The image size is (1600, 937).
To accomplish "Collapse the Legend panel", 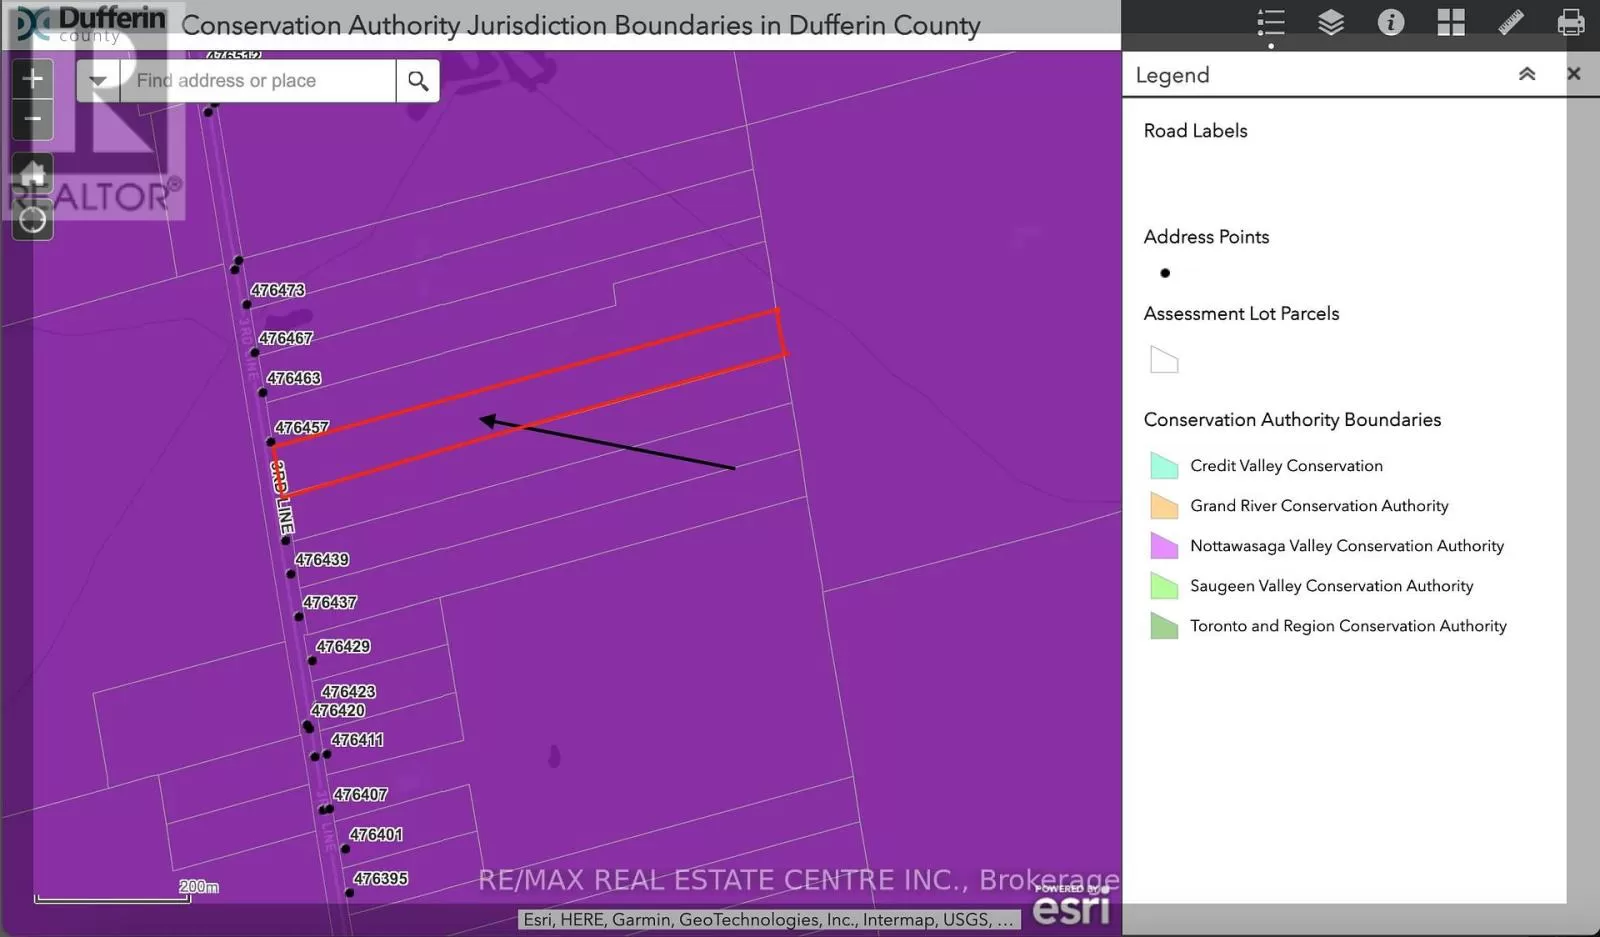I will click(1527, 74).
